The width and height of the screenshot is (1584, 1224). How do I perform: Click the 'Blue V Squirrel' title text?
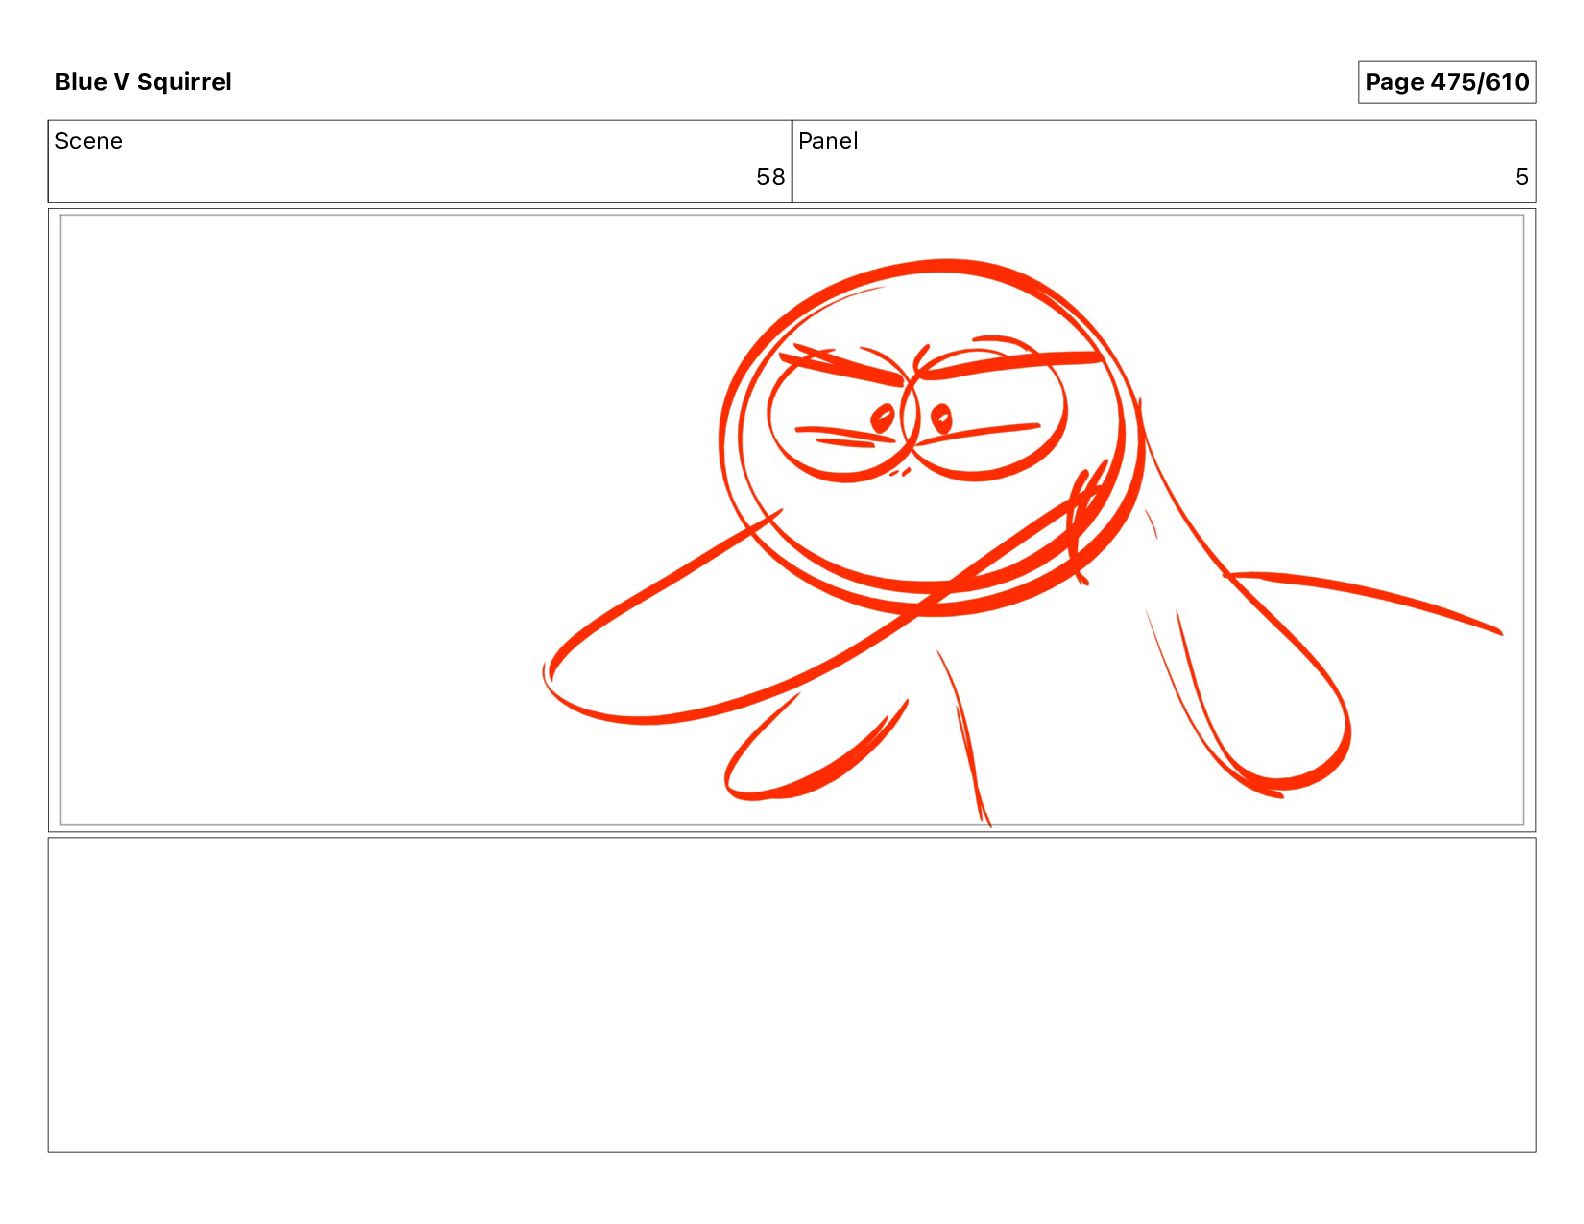[143, 82]
